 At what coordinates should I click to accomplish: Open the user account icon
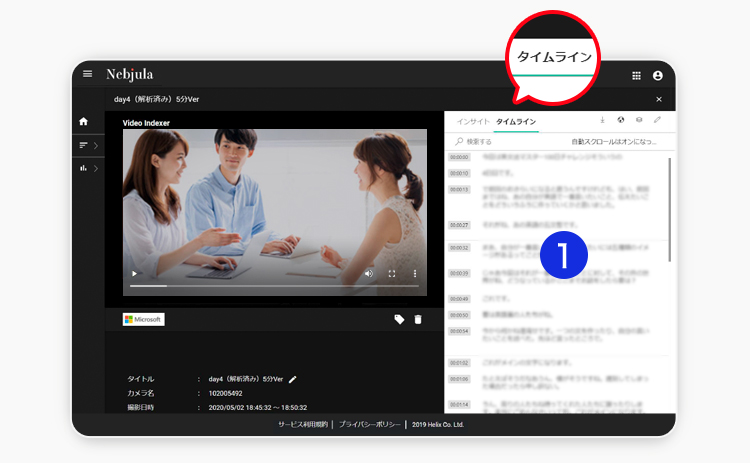tap(658, 76)
